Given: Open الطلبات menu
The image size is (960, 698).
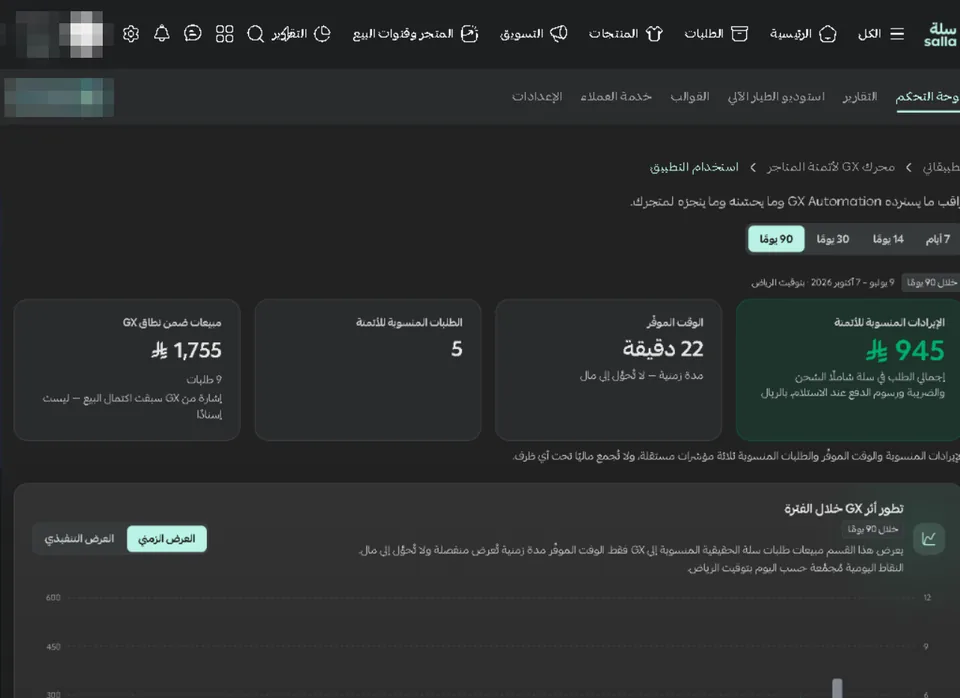Looking at the screenshot, I should [716, 34].
